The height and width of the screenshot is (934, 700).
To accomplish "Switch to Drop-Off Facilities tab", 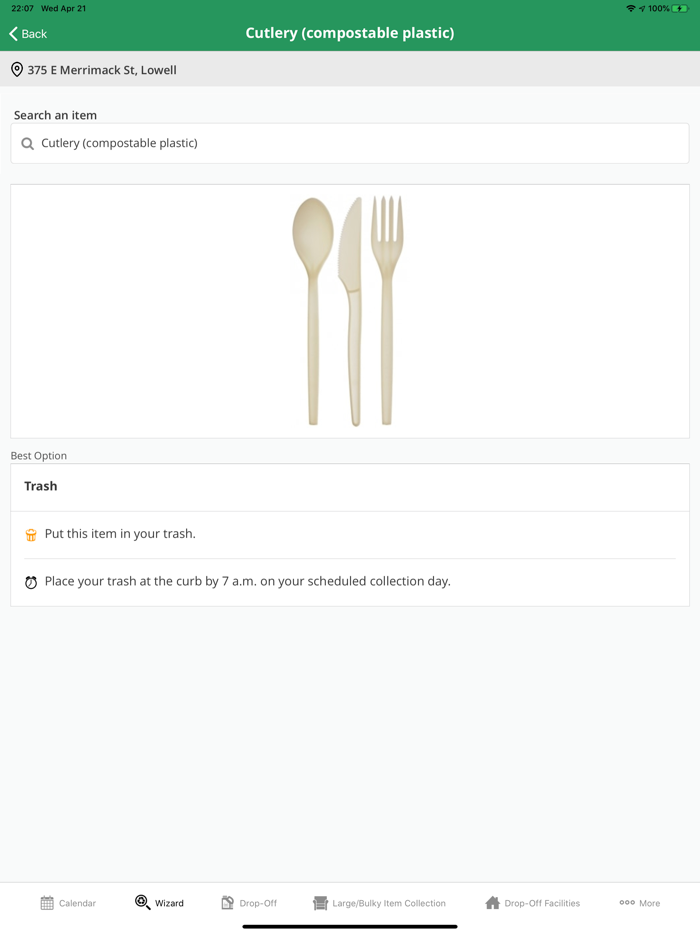I will (x=532, y=903).
